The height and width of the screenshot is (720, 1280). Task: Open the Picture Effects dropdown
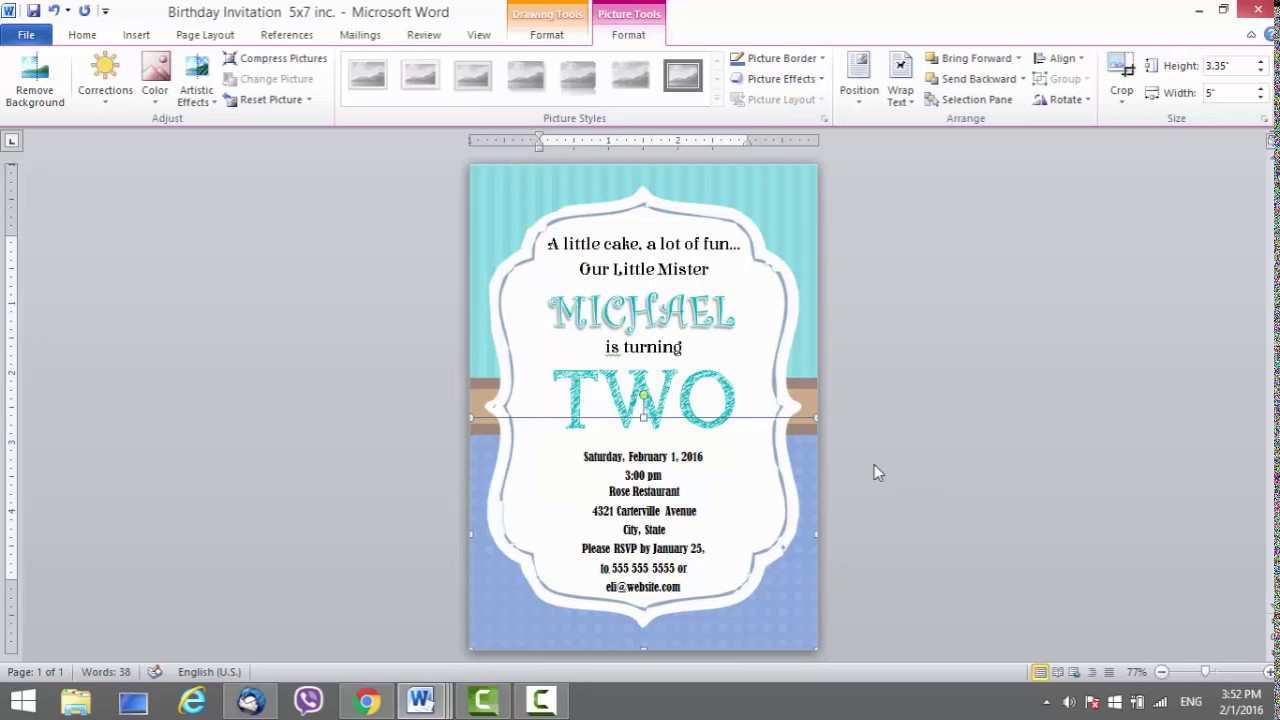[x=782, y=78]
